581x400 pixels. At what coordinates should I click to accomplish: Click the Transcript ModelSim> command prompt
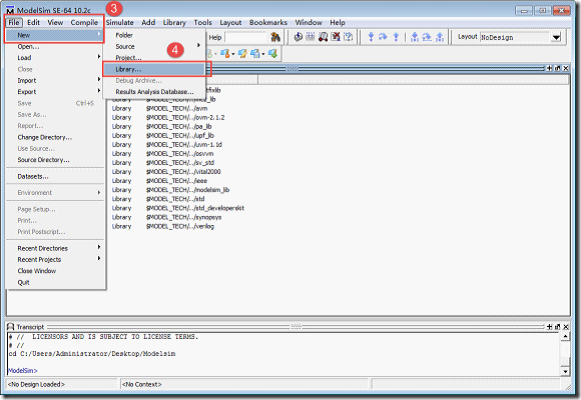pyautogui.click(x=23, y=370)
